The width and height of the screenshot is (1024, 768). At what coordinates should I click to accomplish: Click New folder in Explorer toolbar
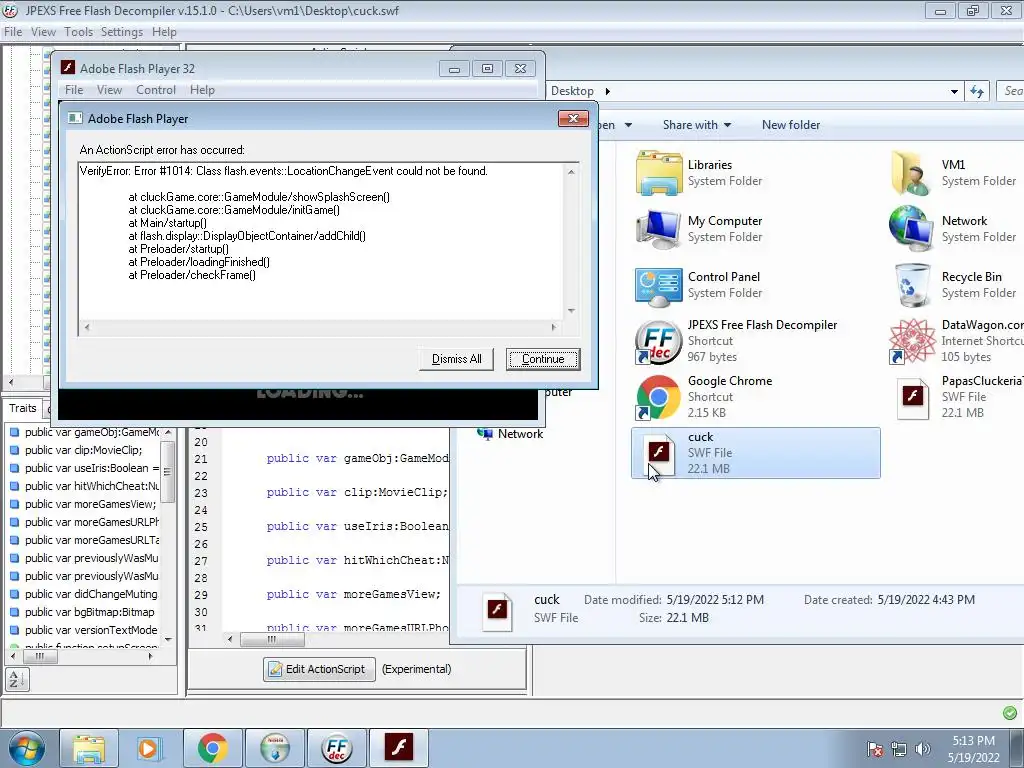pyautogui.click(x=791, y=125)
